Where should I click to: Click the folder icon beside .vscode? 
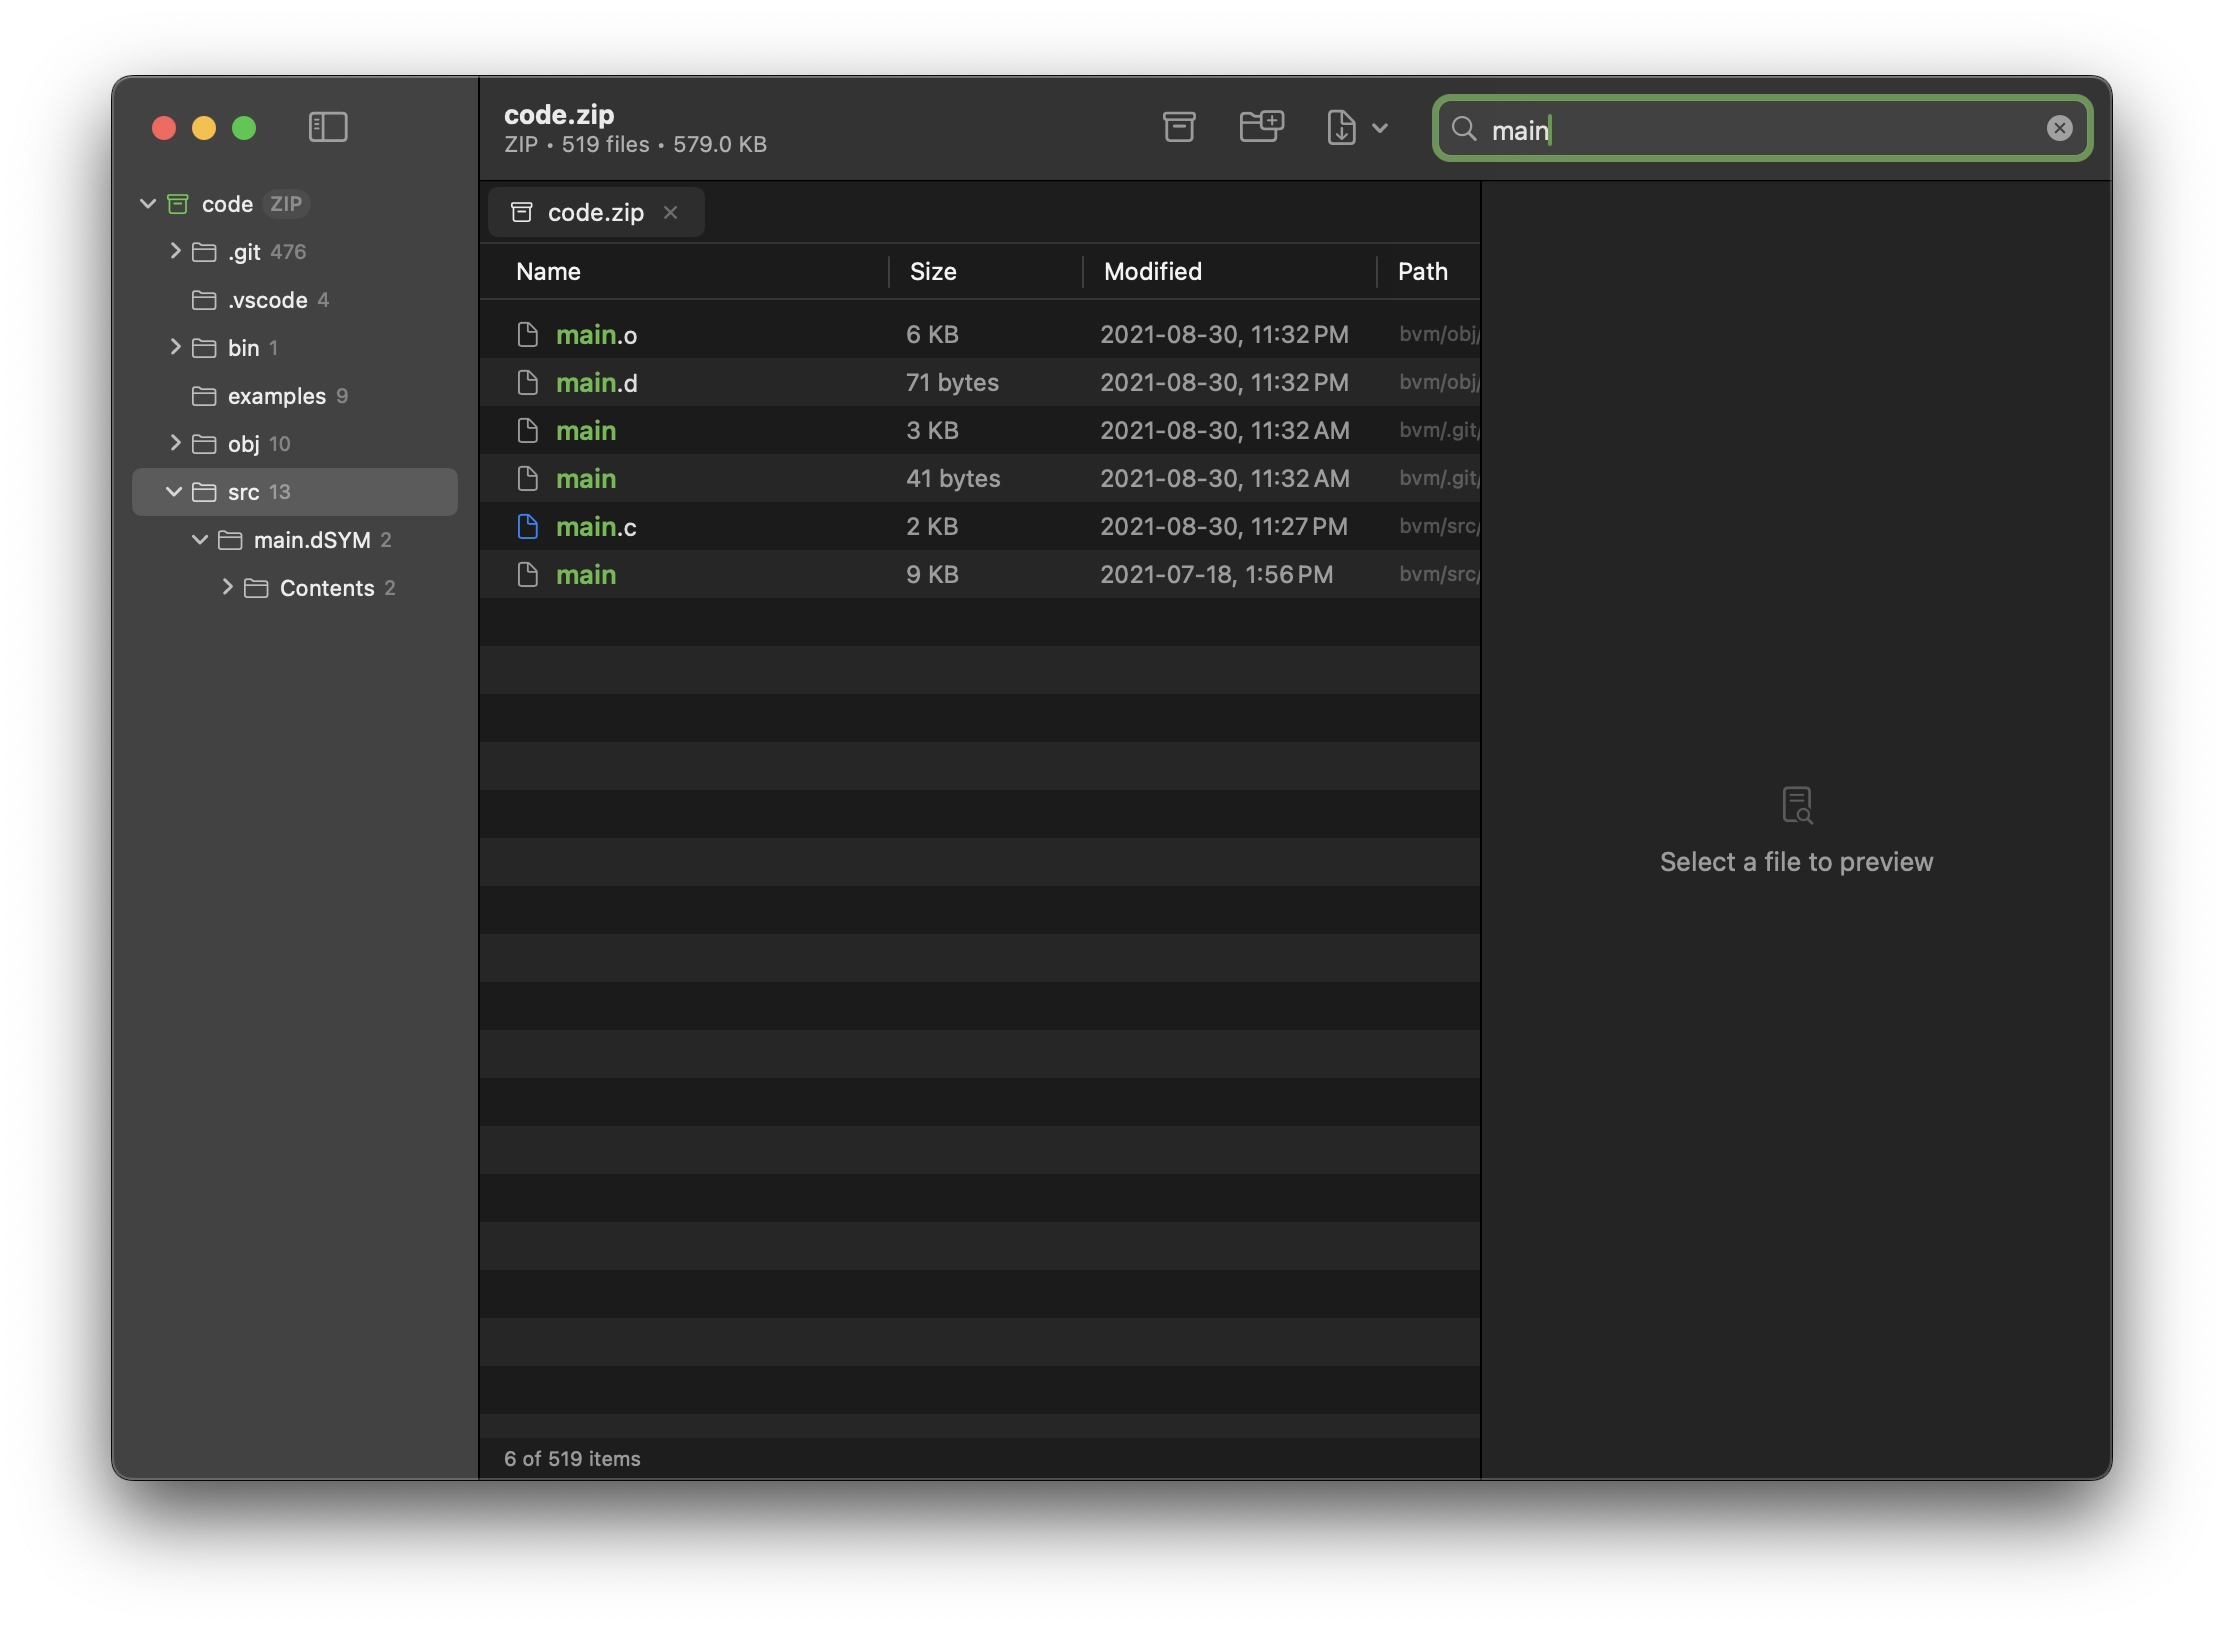point(204,300)
